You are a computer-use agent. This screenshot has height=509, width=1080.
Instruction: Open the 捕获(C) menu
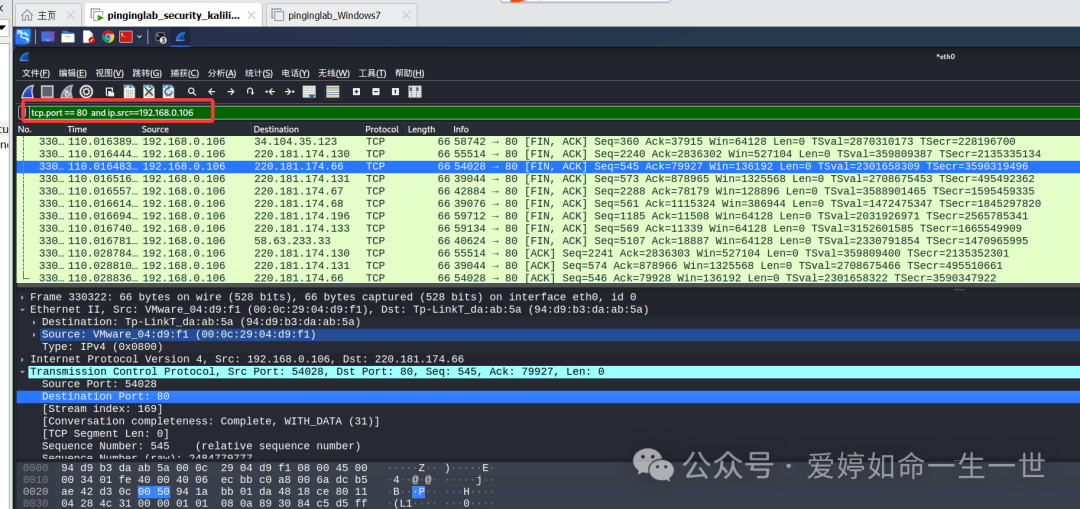click(x=185, y=73)
